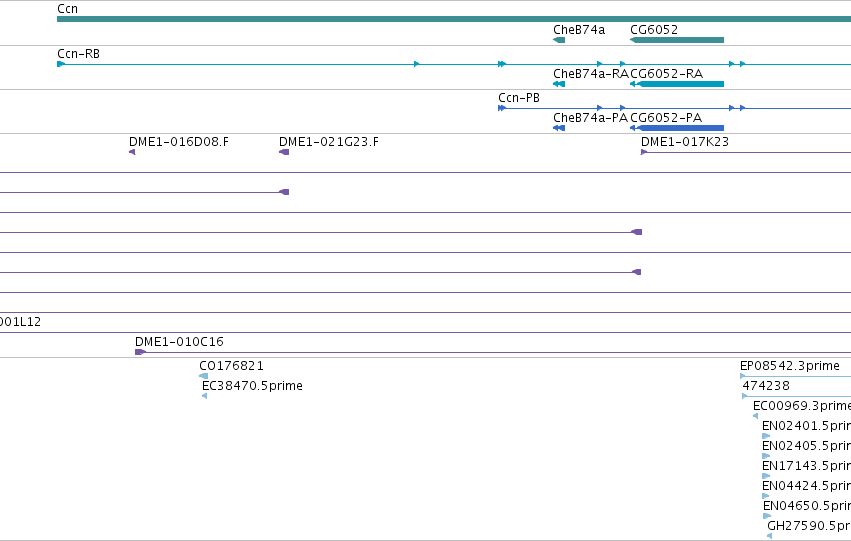Click the DME1-017K23 label
Screen dimensions: 851x541
point(685,142)
